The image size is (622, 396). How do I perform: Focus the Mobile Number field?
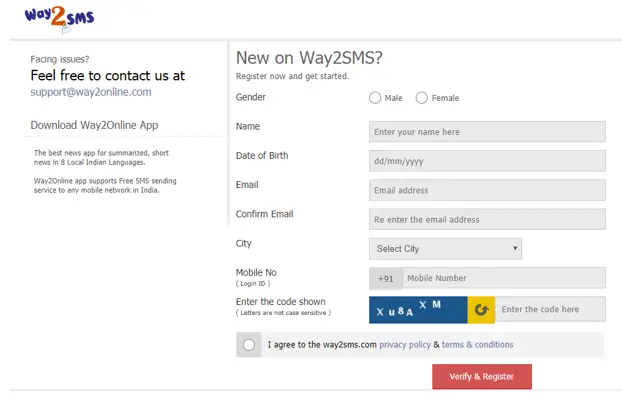tap(504, 278)
